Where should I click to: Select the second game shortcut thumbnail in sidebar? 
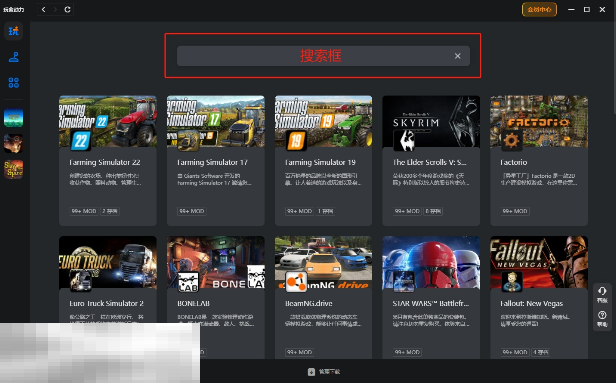(14, 143)
